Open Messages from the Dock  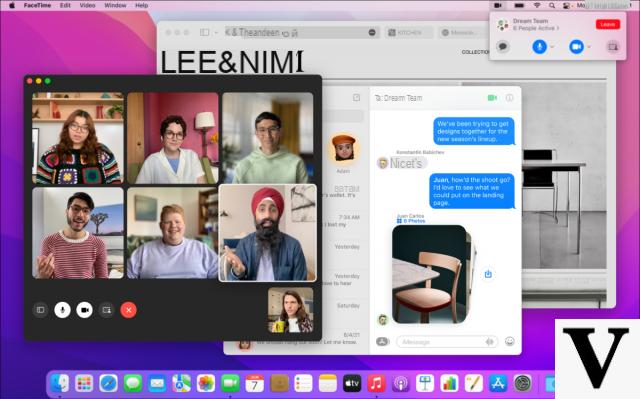pos(133,383)
